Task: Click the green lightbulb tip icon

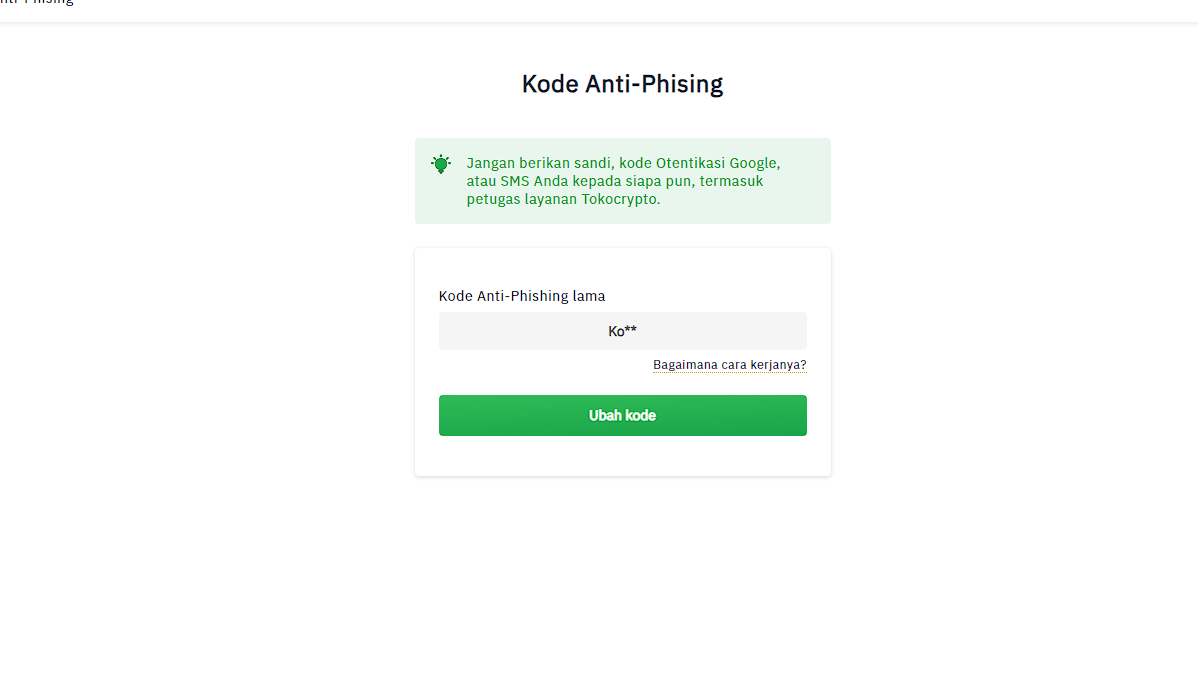Action: pyautogui.click(x=441, y=164)
